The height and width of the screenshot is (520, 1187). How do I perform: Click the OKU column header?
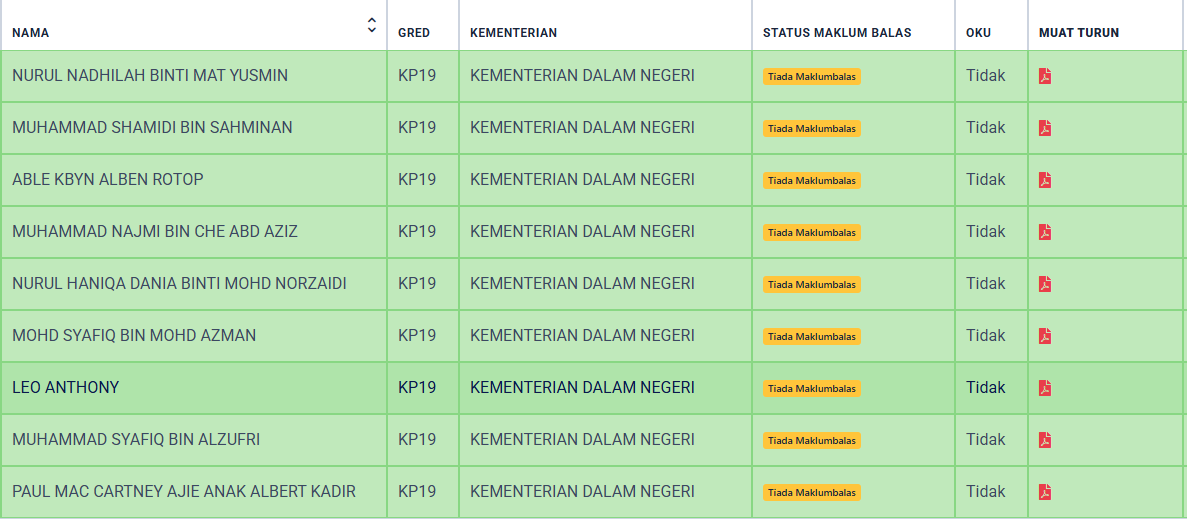(978, 33)
